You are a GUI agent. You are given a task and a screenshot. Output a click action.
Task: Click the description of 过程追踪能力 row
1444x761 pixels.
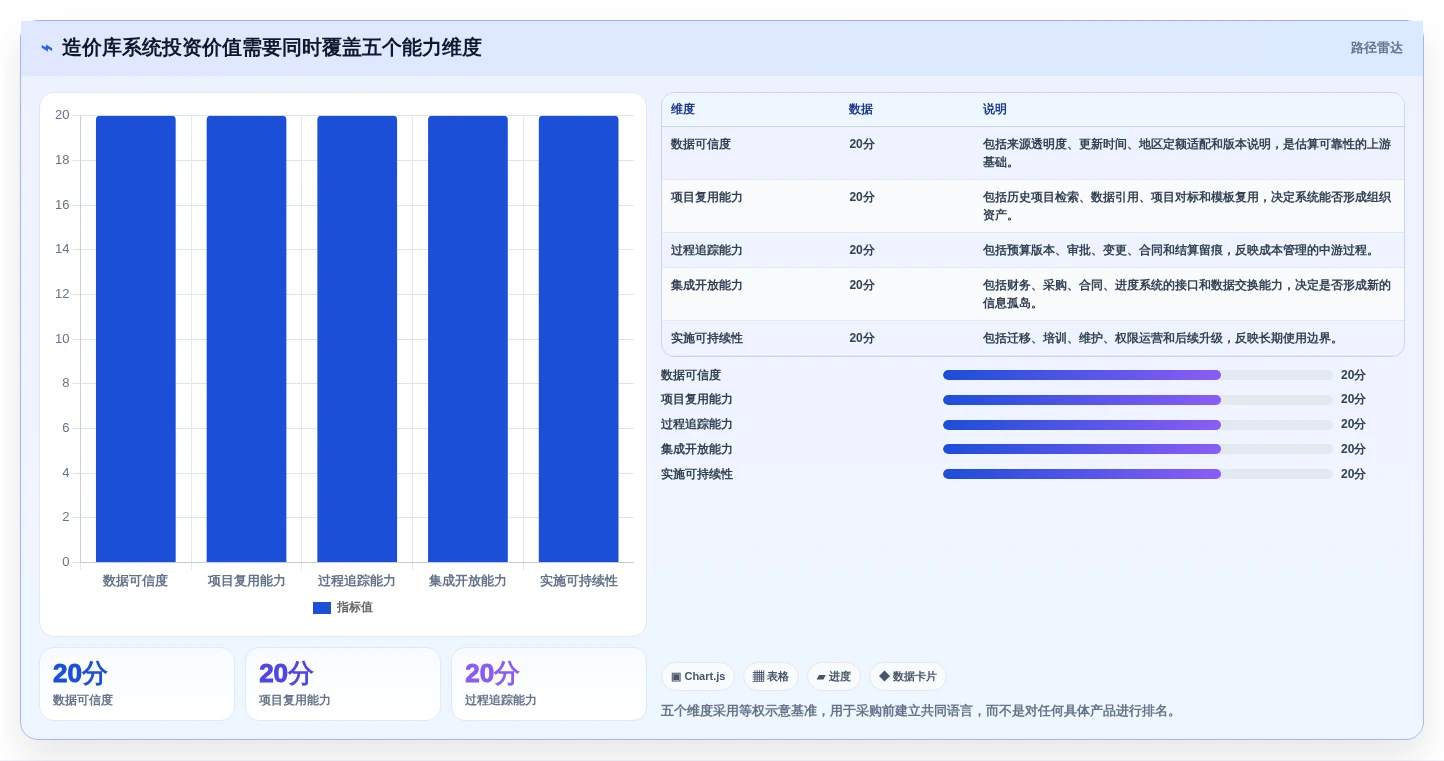[x=1180, y=251]
